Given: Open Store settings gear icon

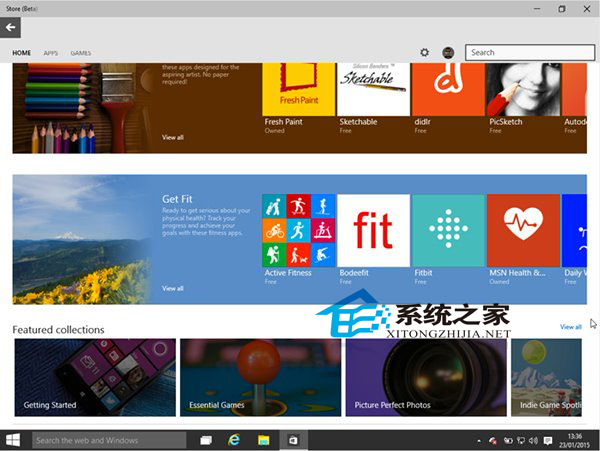Looking at the screenshot, I should click(x=424, y=52).
